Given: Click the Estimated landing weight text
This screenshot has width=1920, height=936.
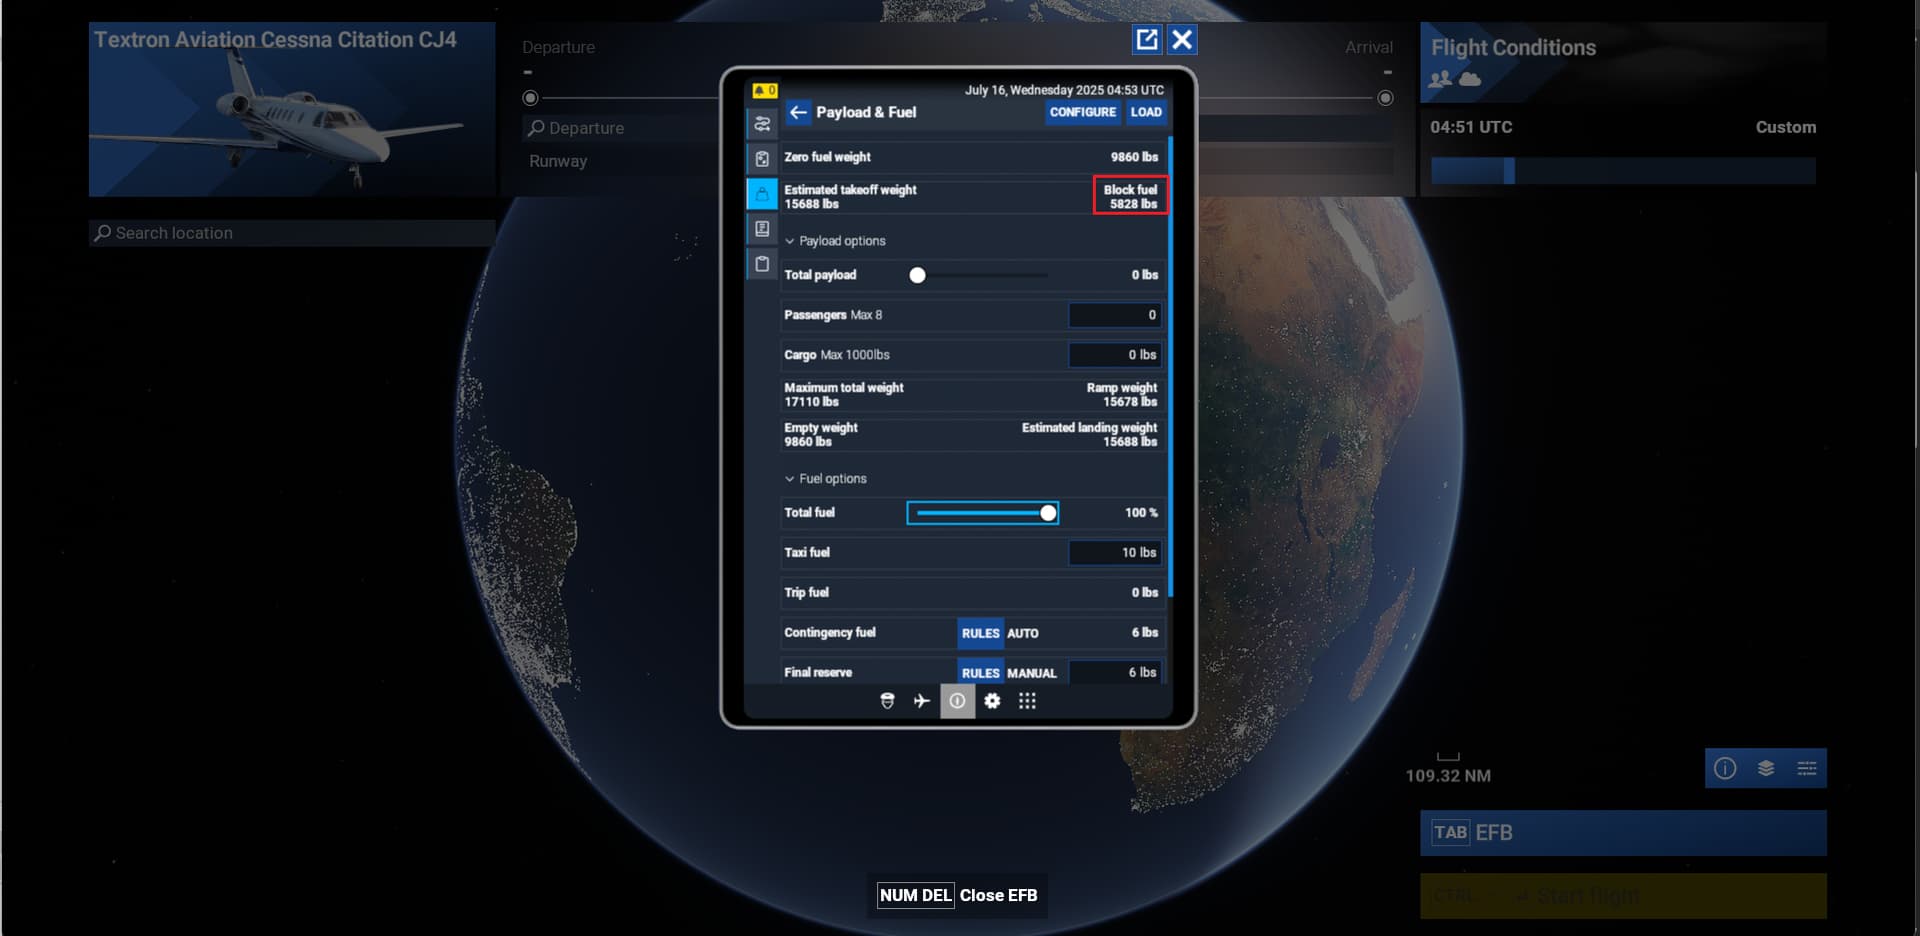Looking at the screenshot, I should [x=1089, y=434].
